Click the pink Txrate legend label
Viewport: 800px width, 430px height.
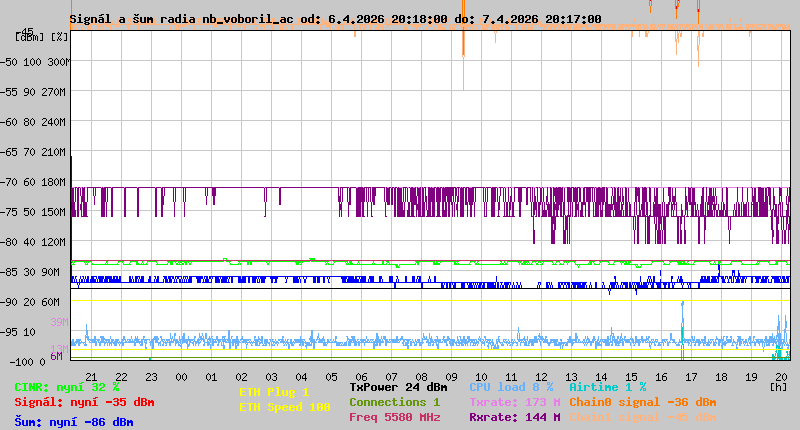514,402
